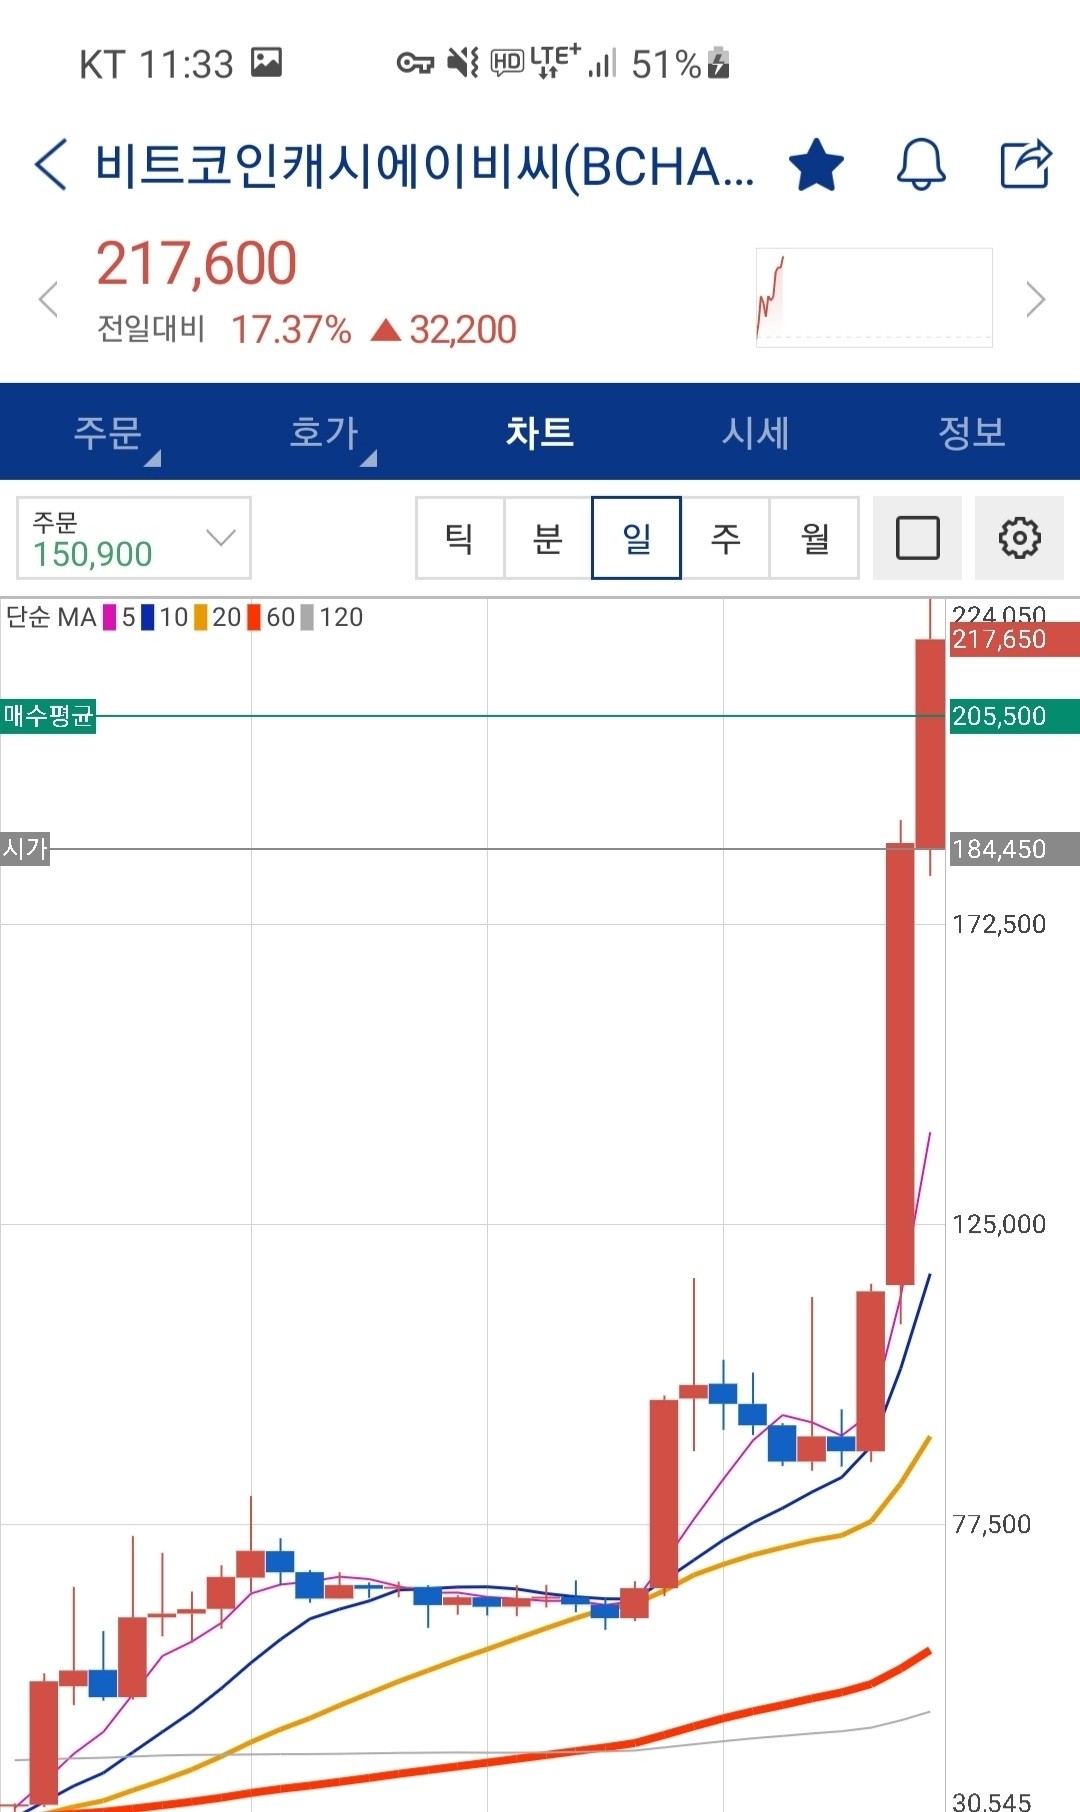Select 분 (minute) chart button
1080x1812 pixels.
pyautogui.click(x=548, y=538)
